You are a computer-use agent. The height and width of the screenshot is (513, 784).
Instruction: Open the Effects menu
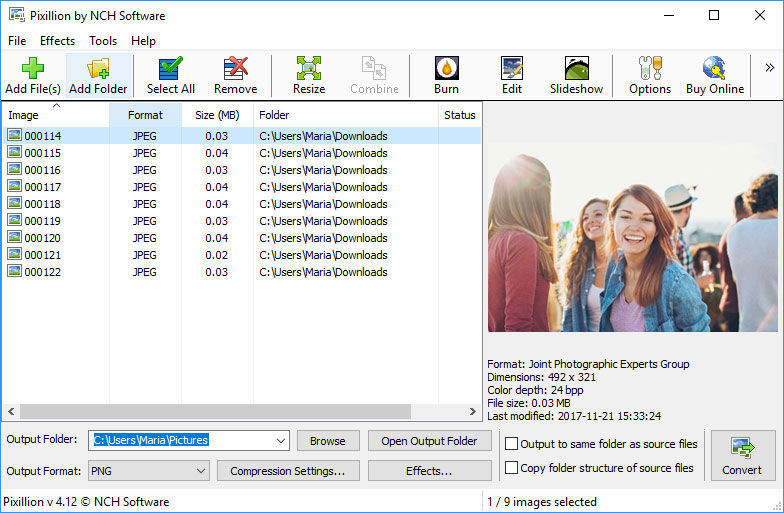click(57, 41)
